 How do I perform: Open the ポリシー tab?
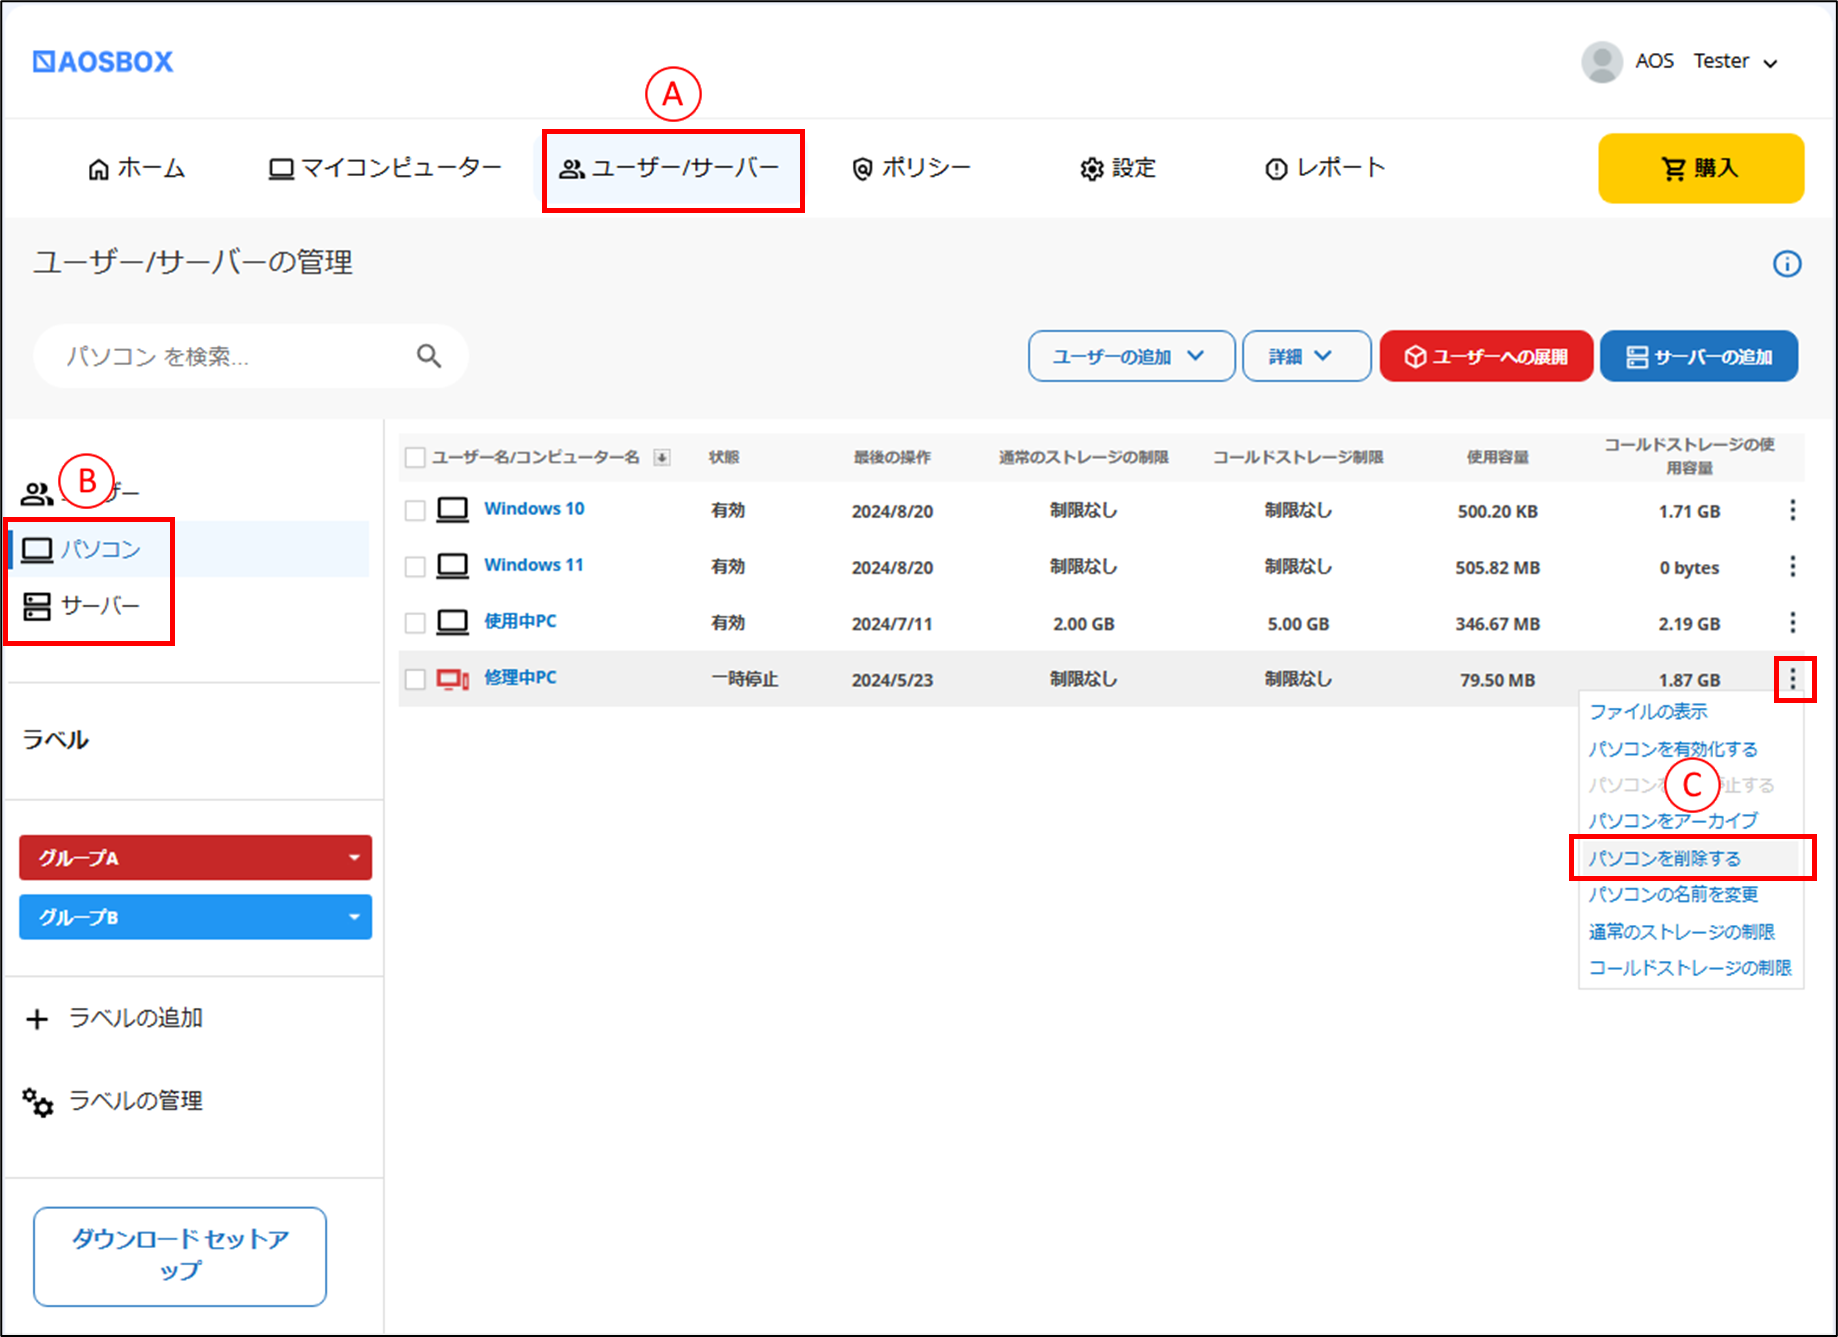pos(911,168)
